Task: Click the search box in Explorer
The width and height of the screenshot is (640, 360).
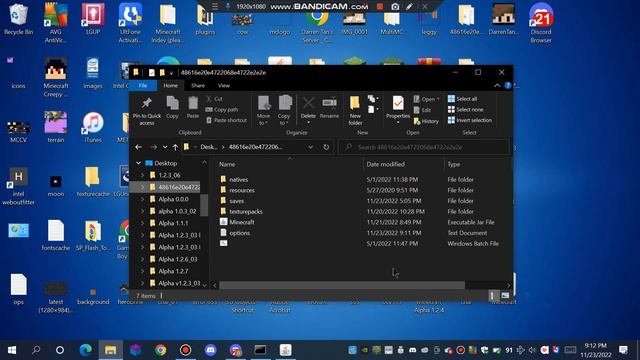Action: click(424, 147)
